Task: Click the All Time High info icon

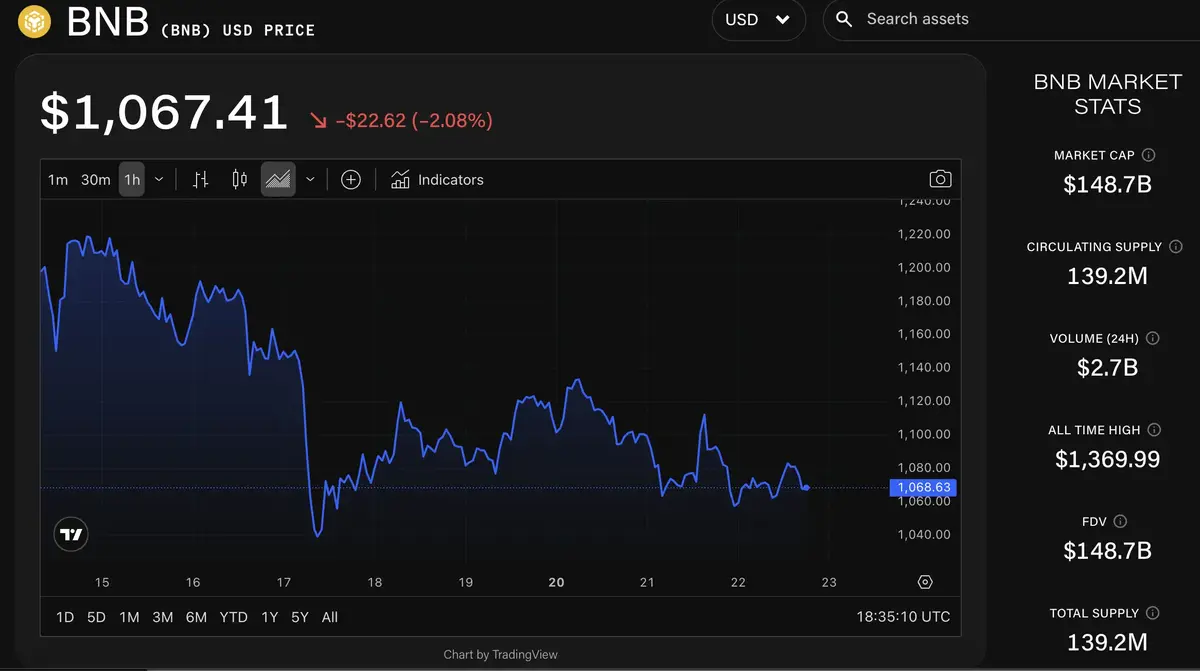Action: [1154, 430]
